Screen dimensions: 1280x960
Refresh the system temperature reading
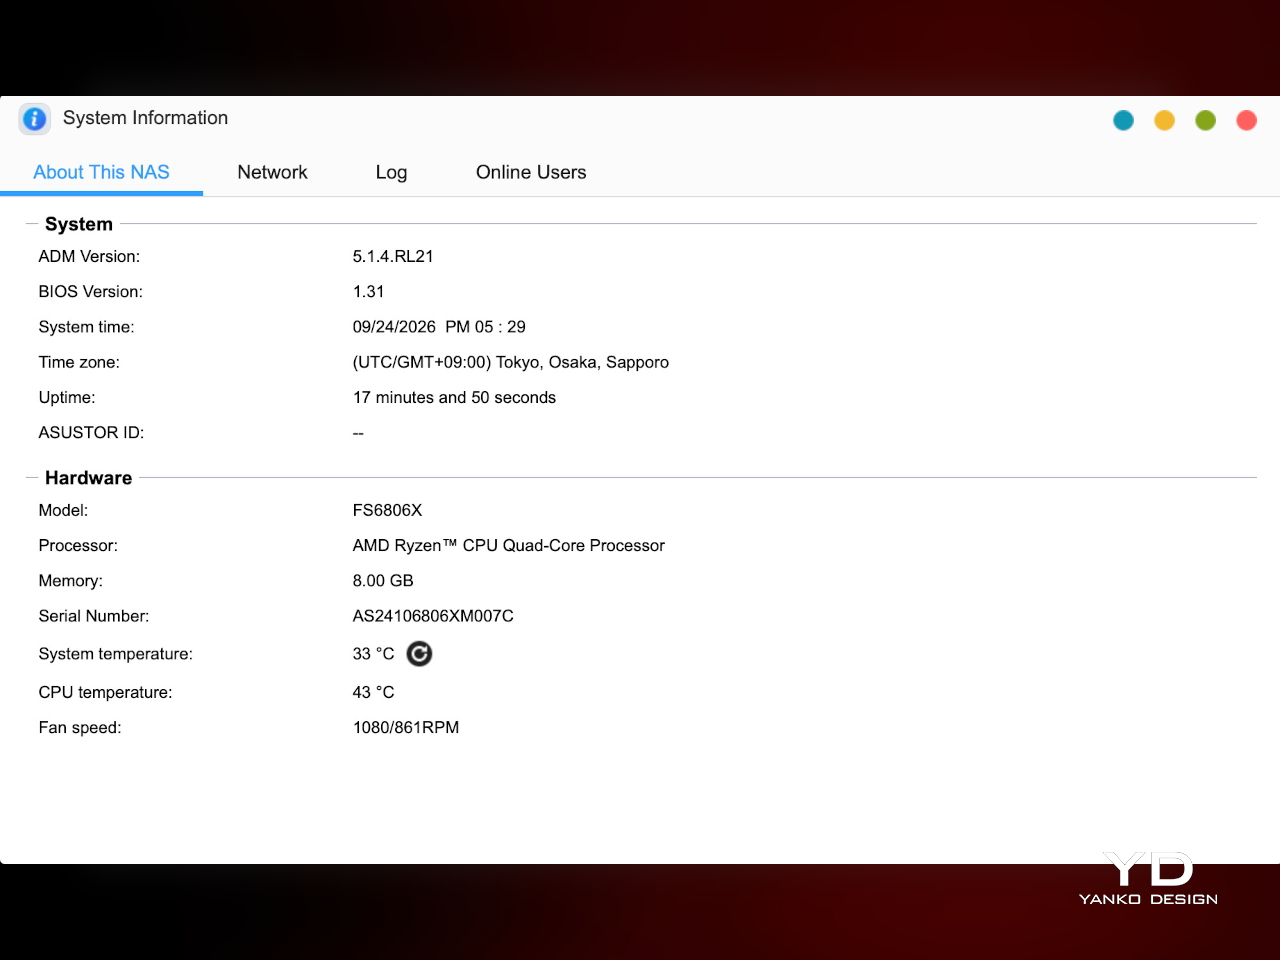419,654
